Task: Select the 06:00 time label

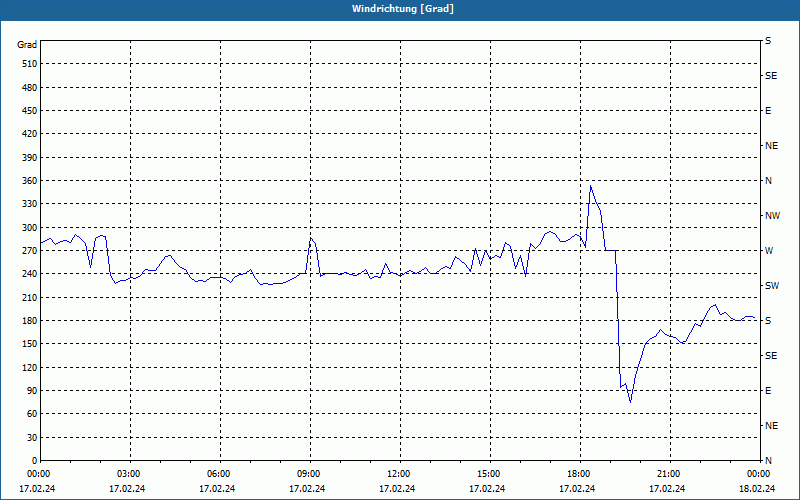Action: pyautogui.click(x=218, y=474)
